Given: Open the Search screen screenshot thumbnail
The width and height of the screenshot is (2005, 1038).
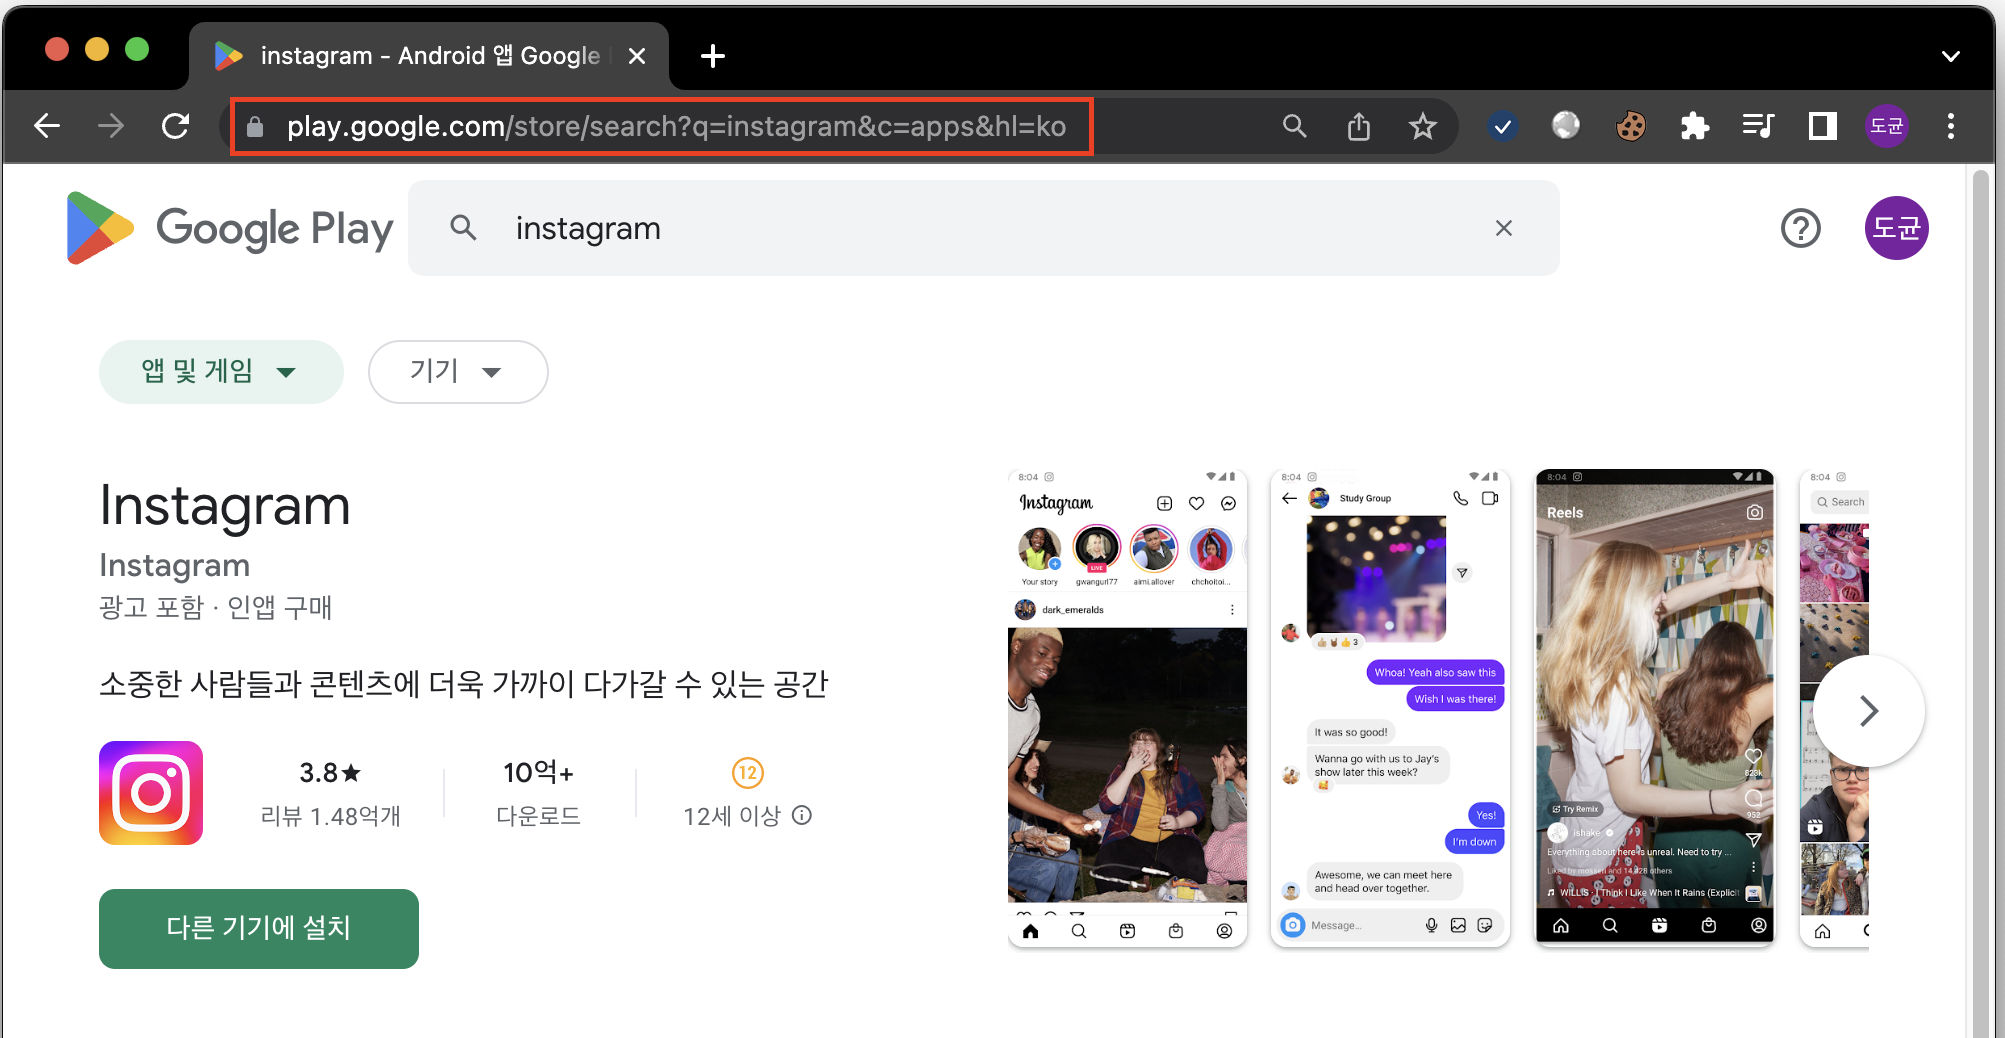Looking at the screenshot, I should pyautogui.click(x=1834, y=707).
